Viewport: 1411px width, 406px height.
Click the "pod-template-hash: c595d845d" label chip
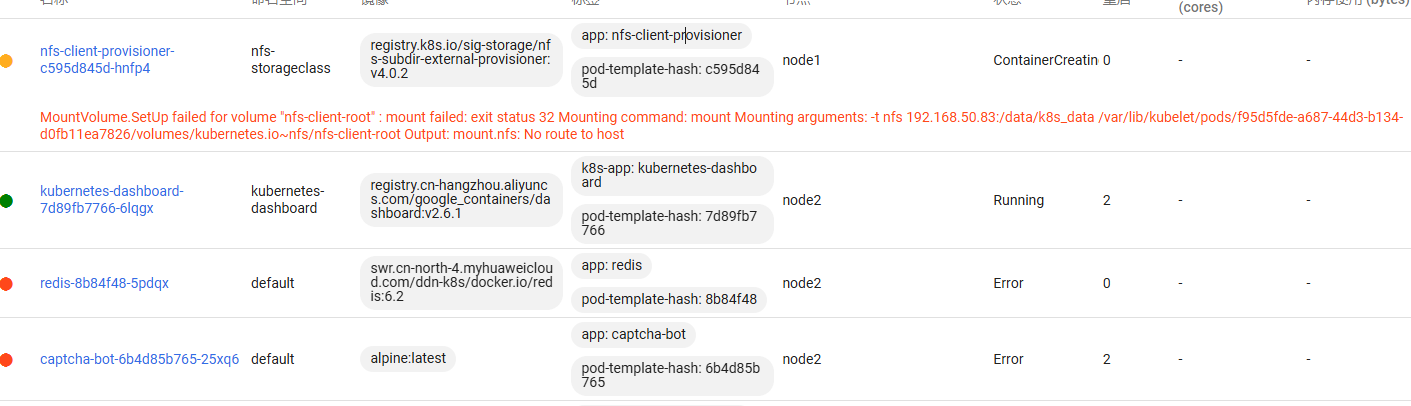[x=670, y=76]
